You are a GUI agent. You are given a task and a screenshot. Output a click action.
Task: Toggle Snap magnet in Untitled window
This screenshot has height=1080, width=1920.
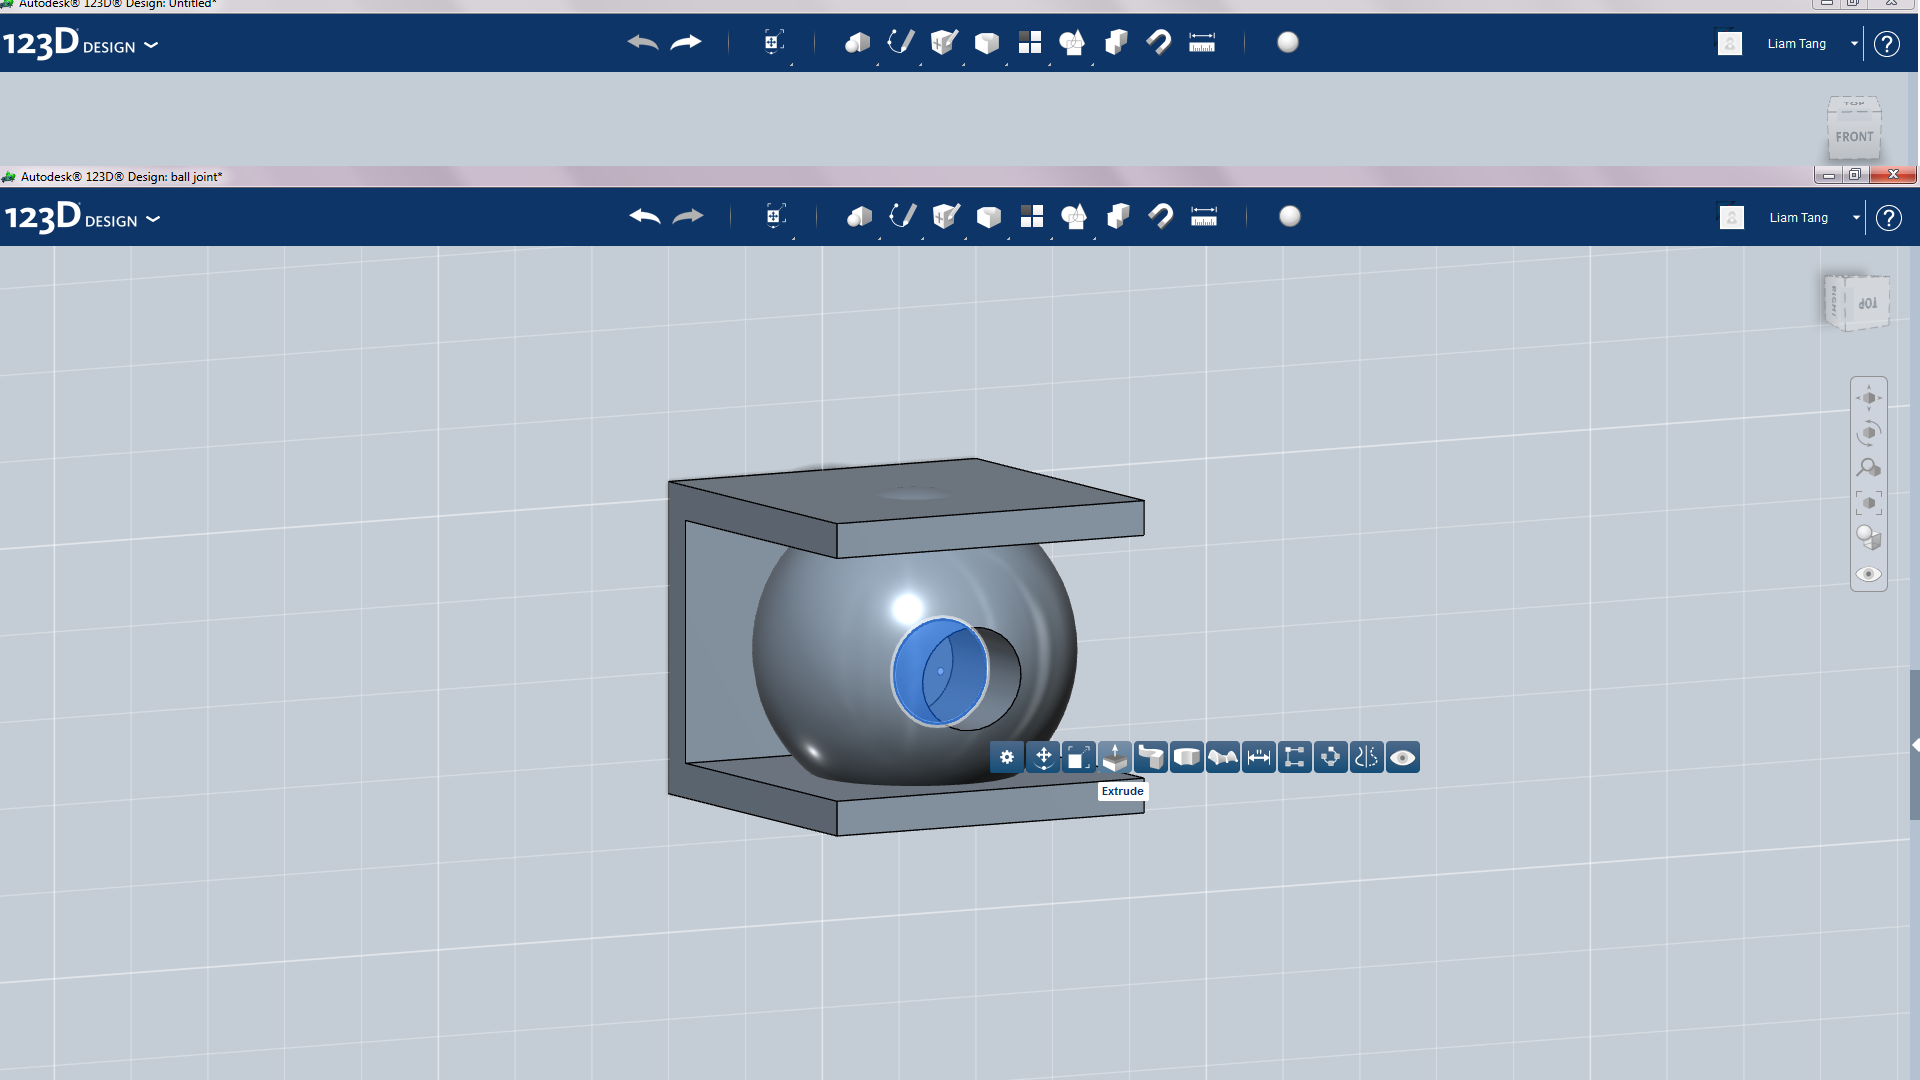[x=1158, y=43]
